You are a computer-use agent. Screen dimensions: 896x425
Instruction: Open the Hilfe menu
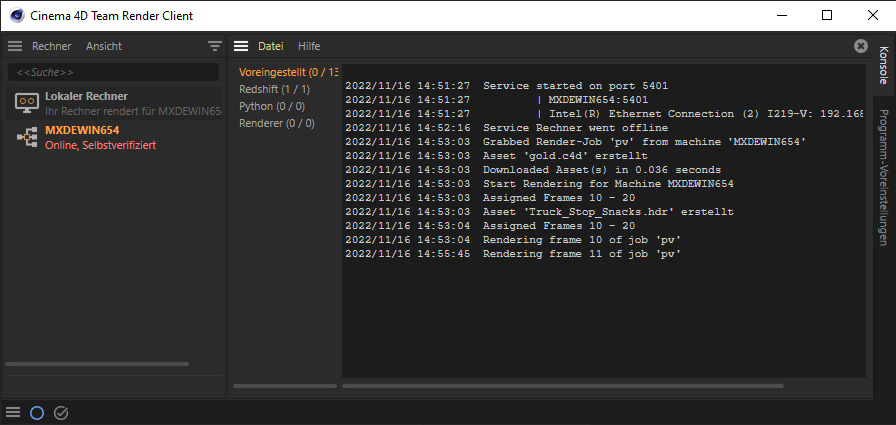click(x=309, y=46)
